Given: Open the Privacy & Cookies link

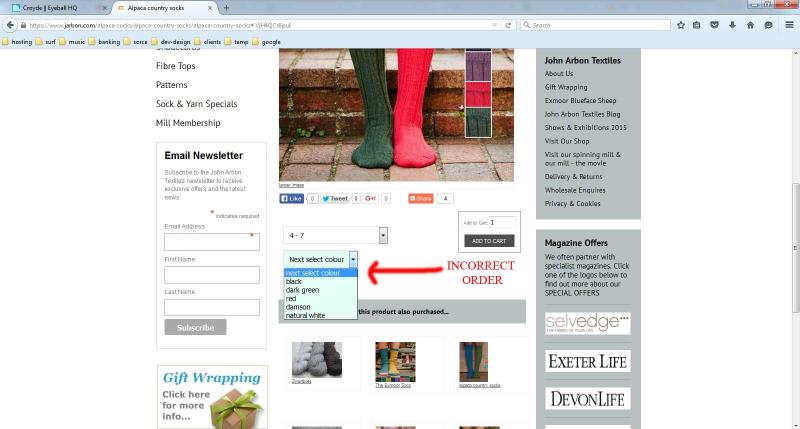Looking at the screenshot, I should coord(572,204).
